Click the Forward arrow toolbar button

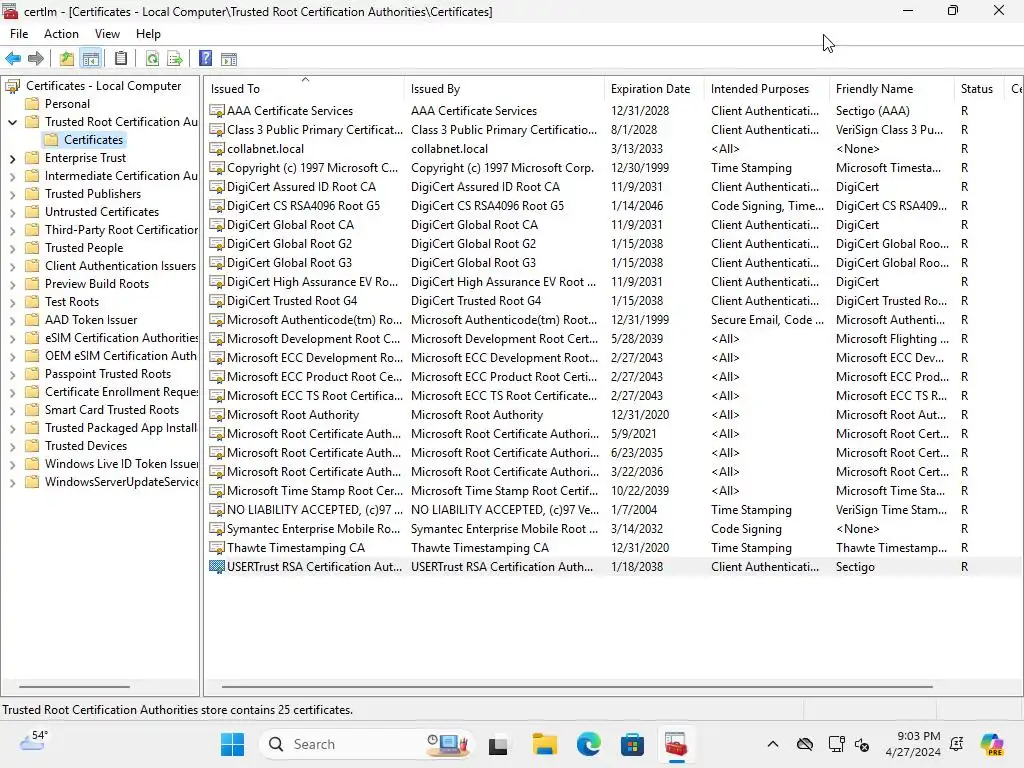pyautogui.click(x=36, y=59)
